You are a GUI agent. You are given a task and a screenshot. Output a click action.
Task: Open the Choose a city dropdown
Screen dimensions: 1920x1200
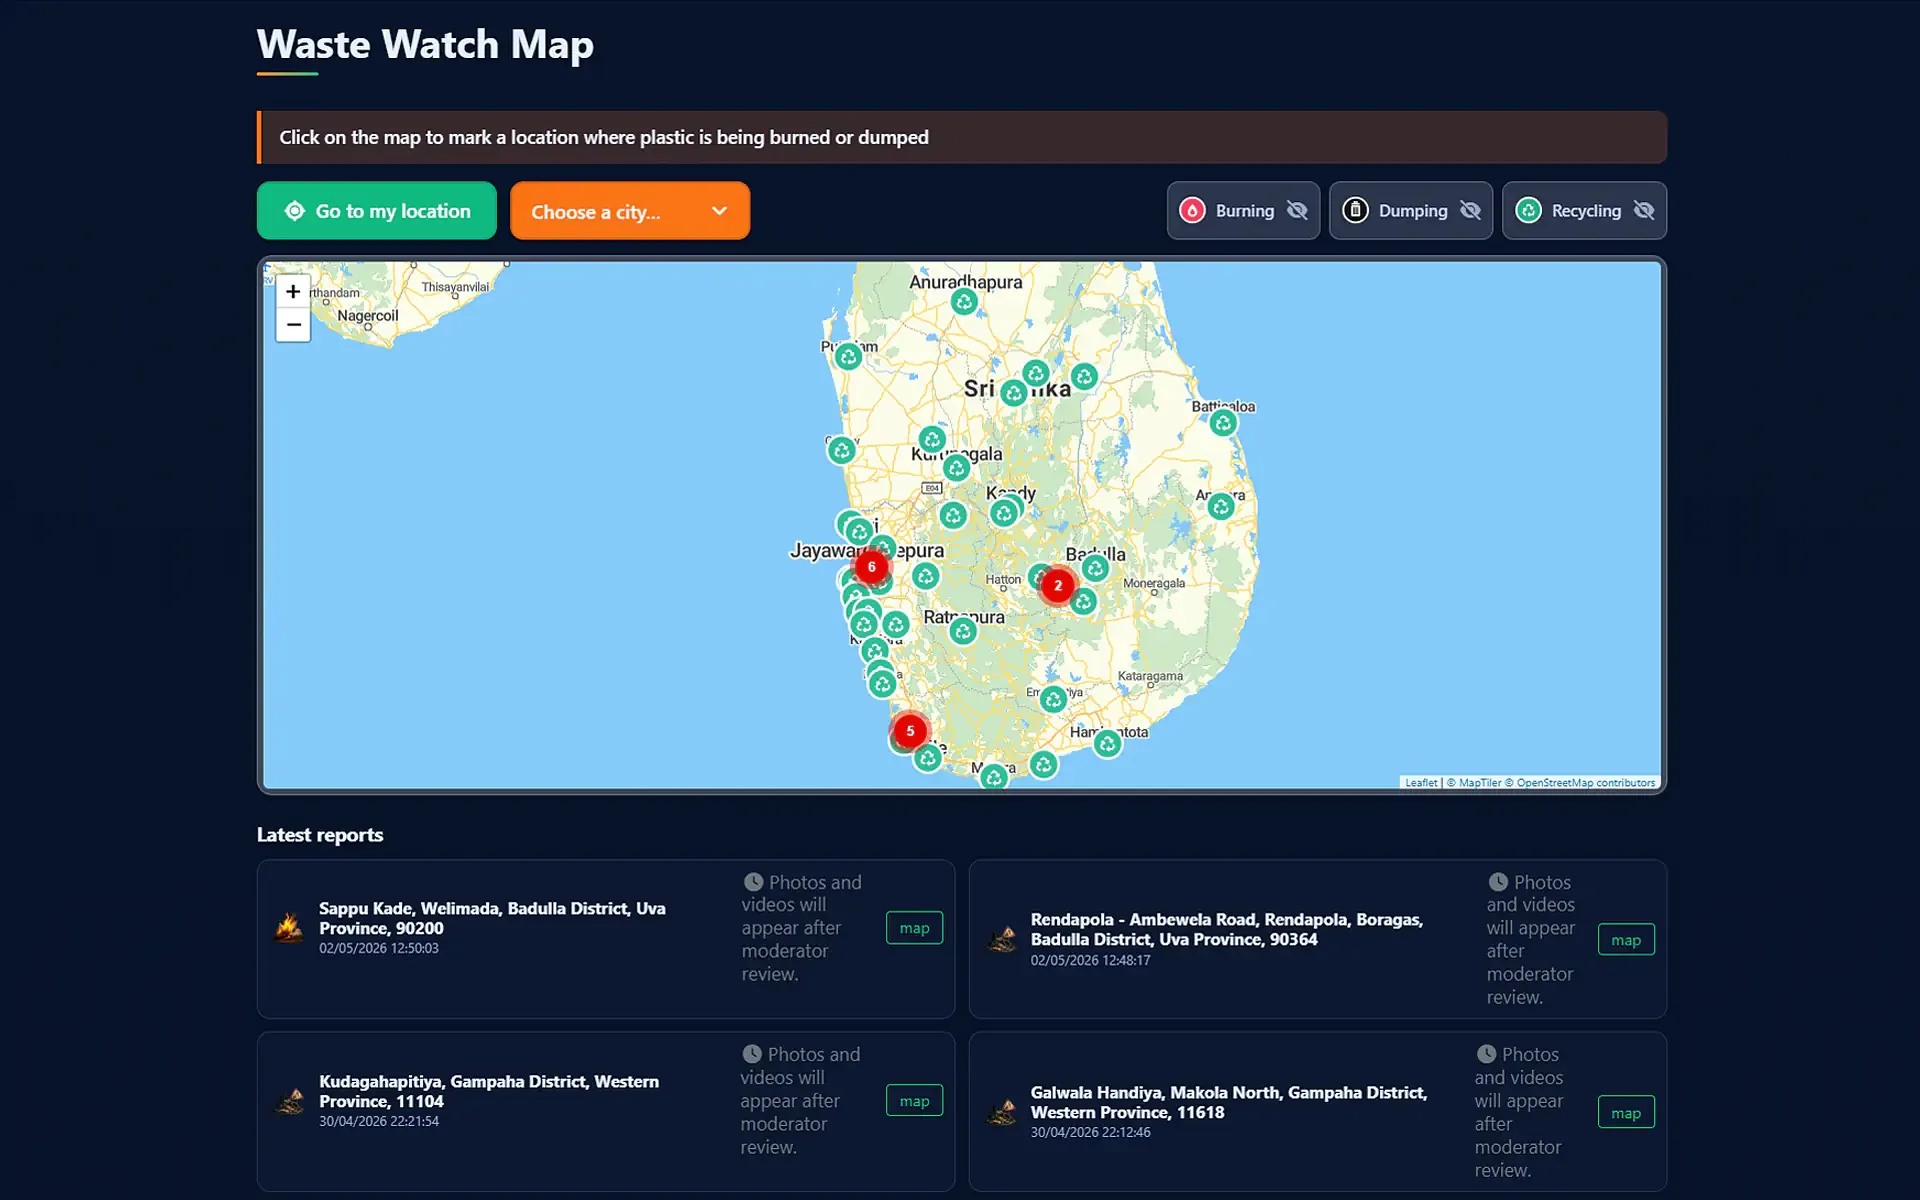tap(630, 211)
